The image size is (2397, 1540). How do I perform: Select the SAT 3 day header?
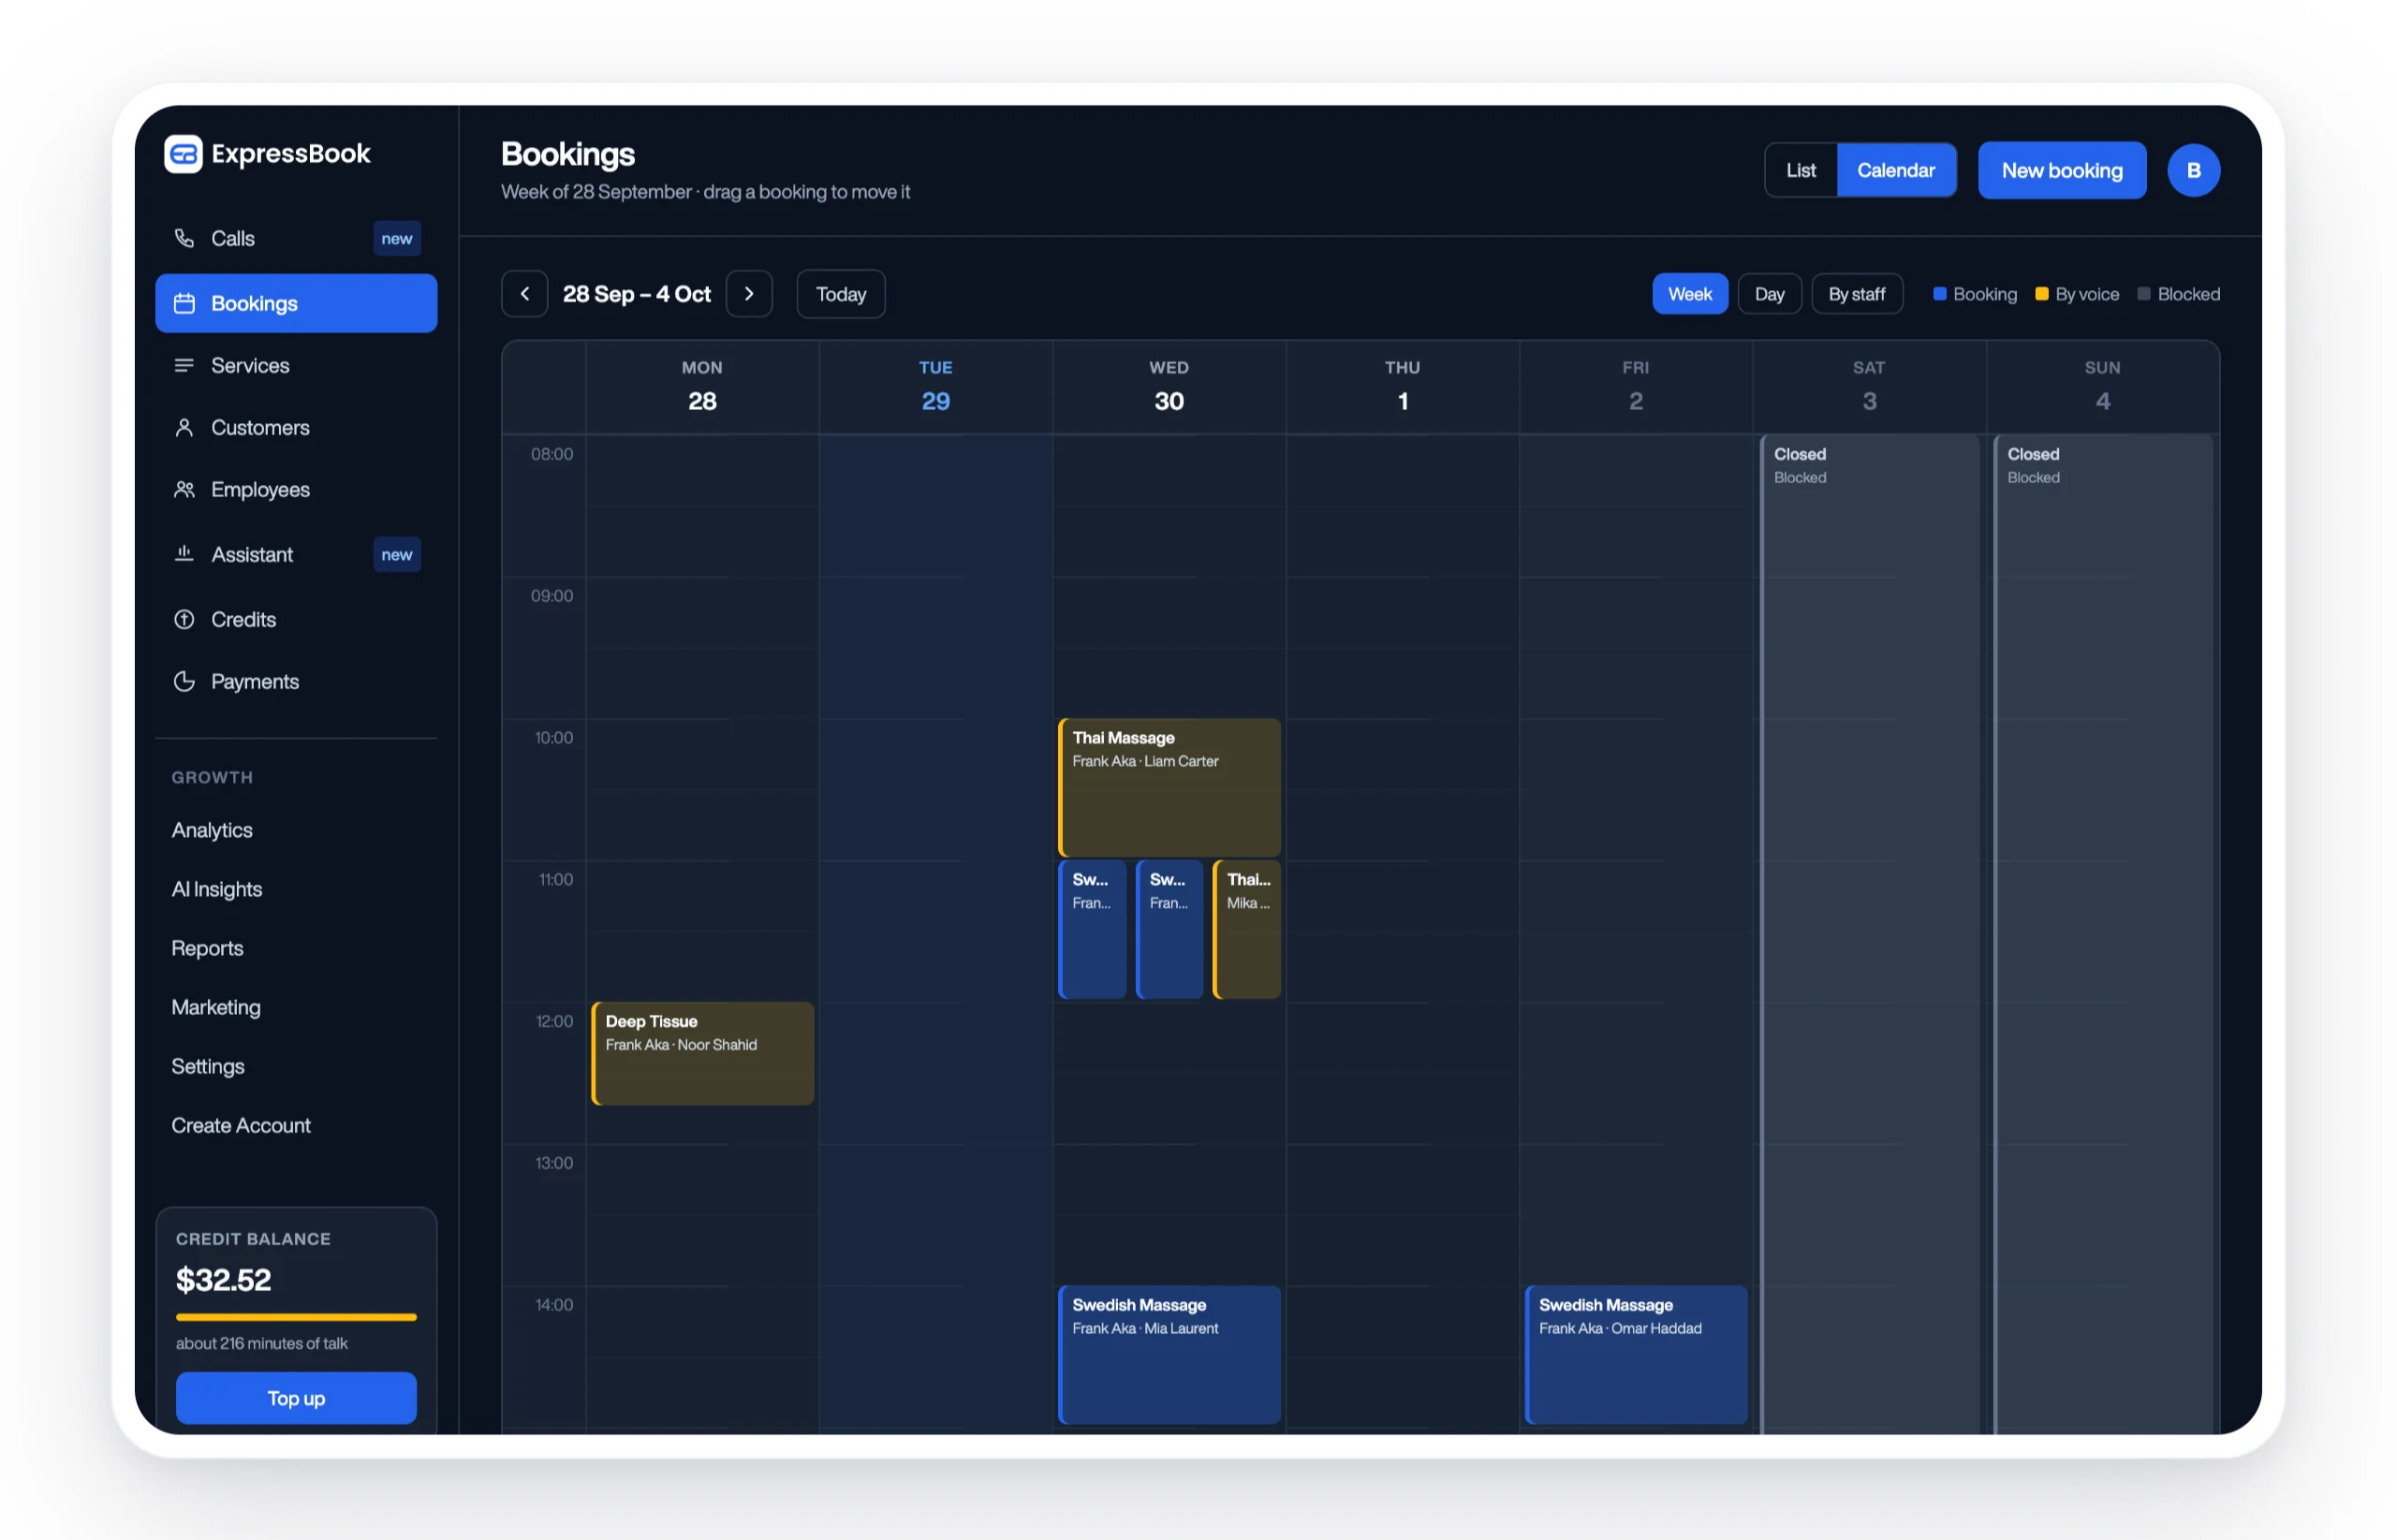1869,386
